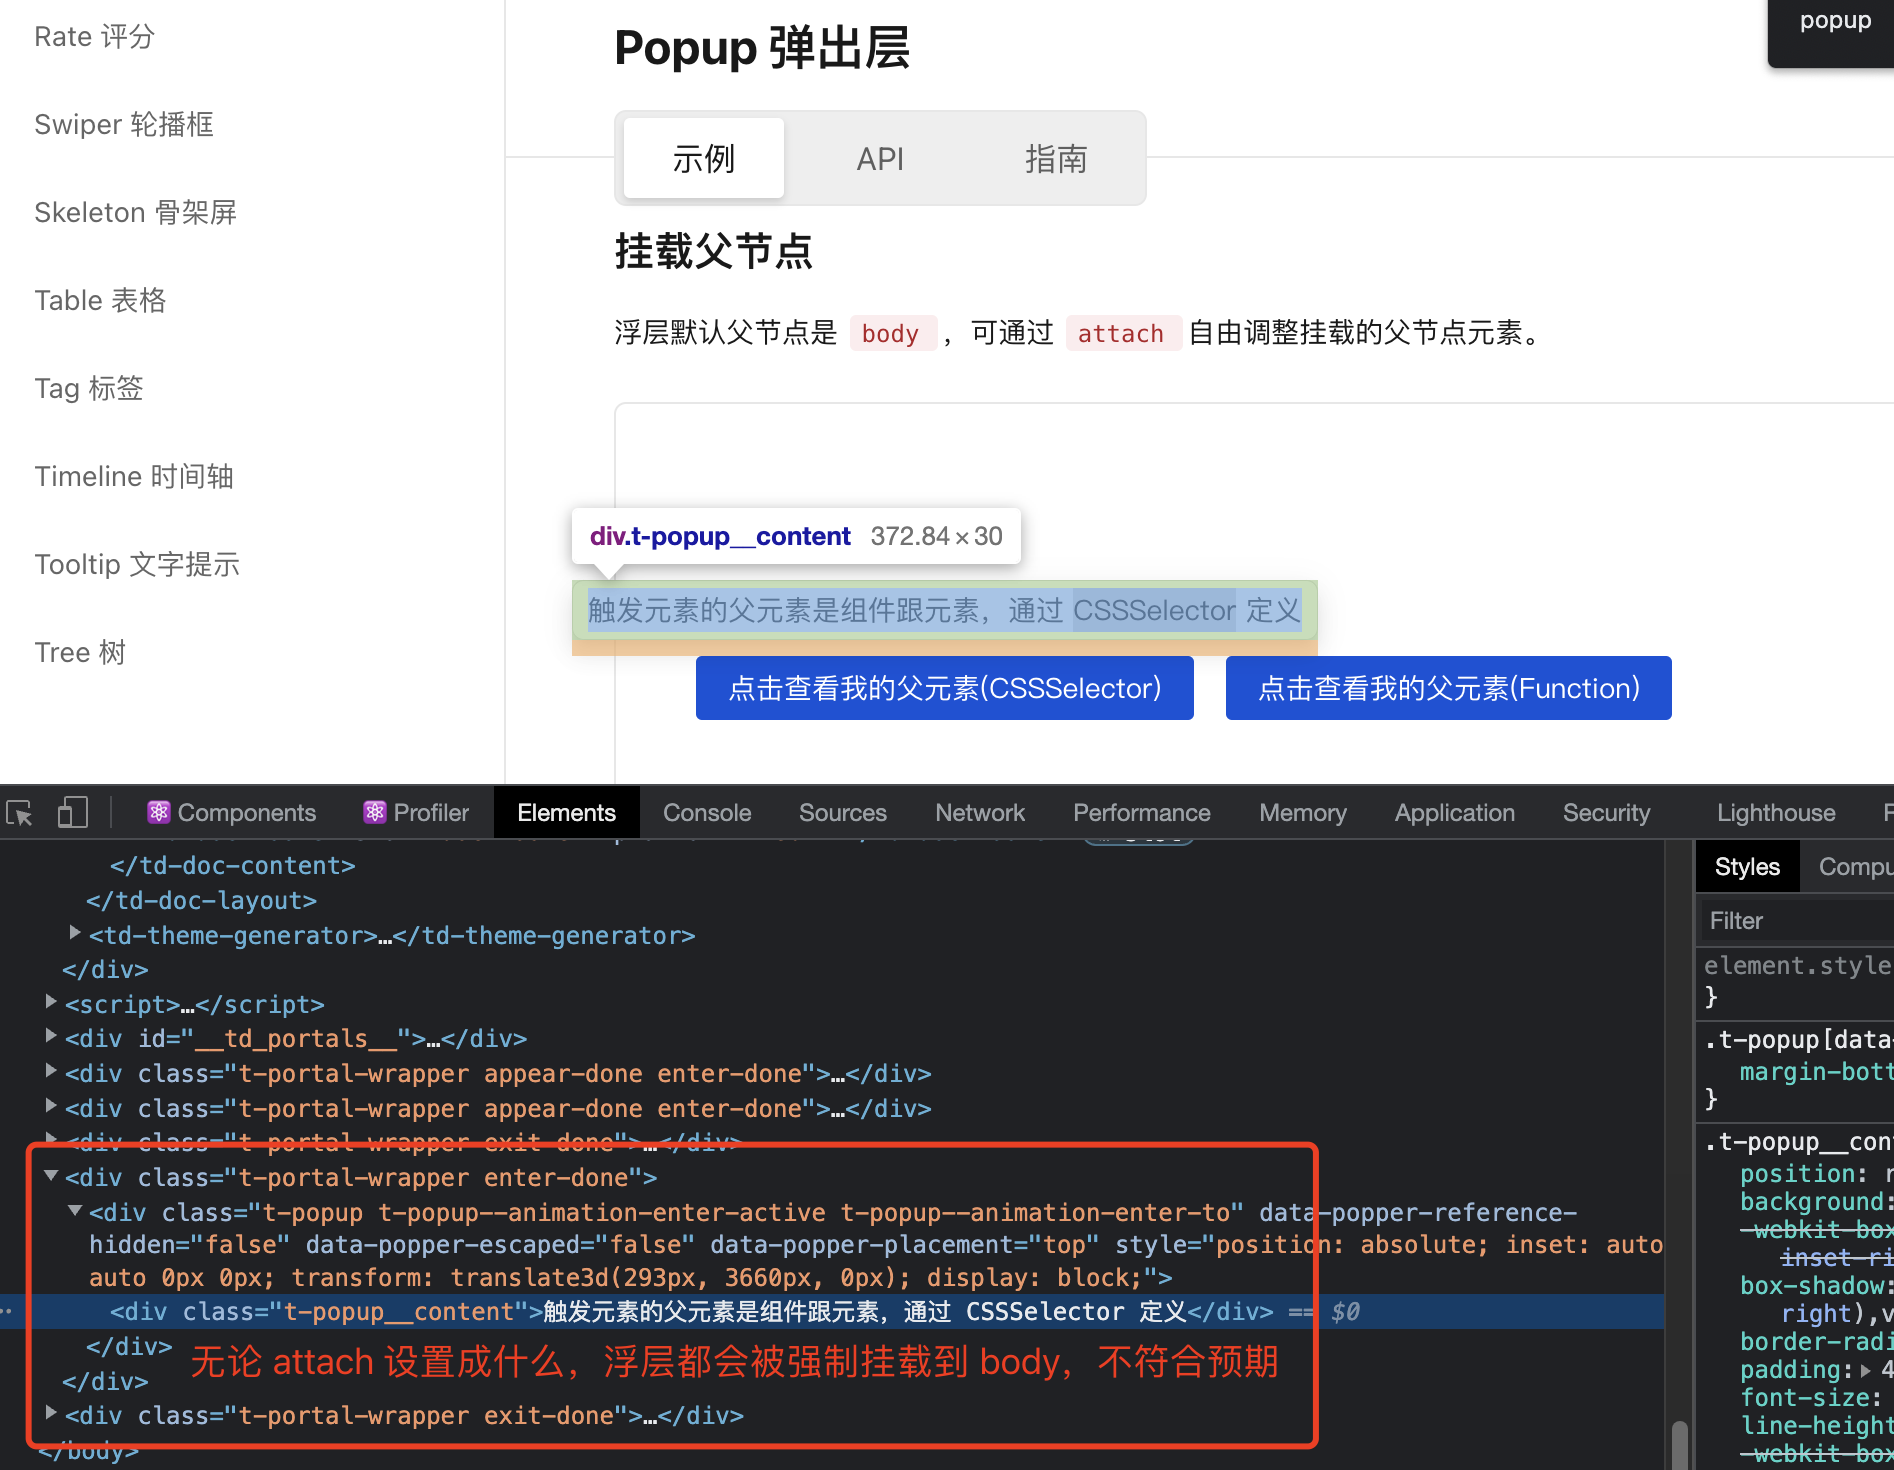This screenshot has height=1470, width=1894.
Task: Expand the script element node
Action: 50,1003
